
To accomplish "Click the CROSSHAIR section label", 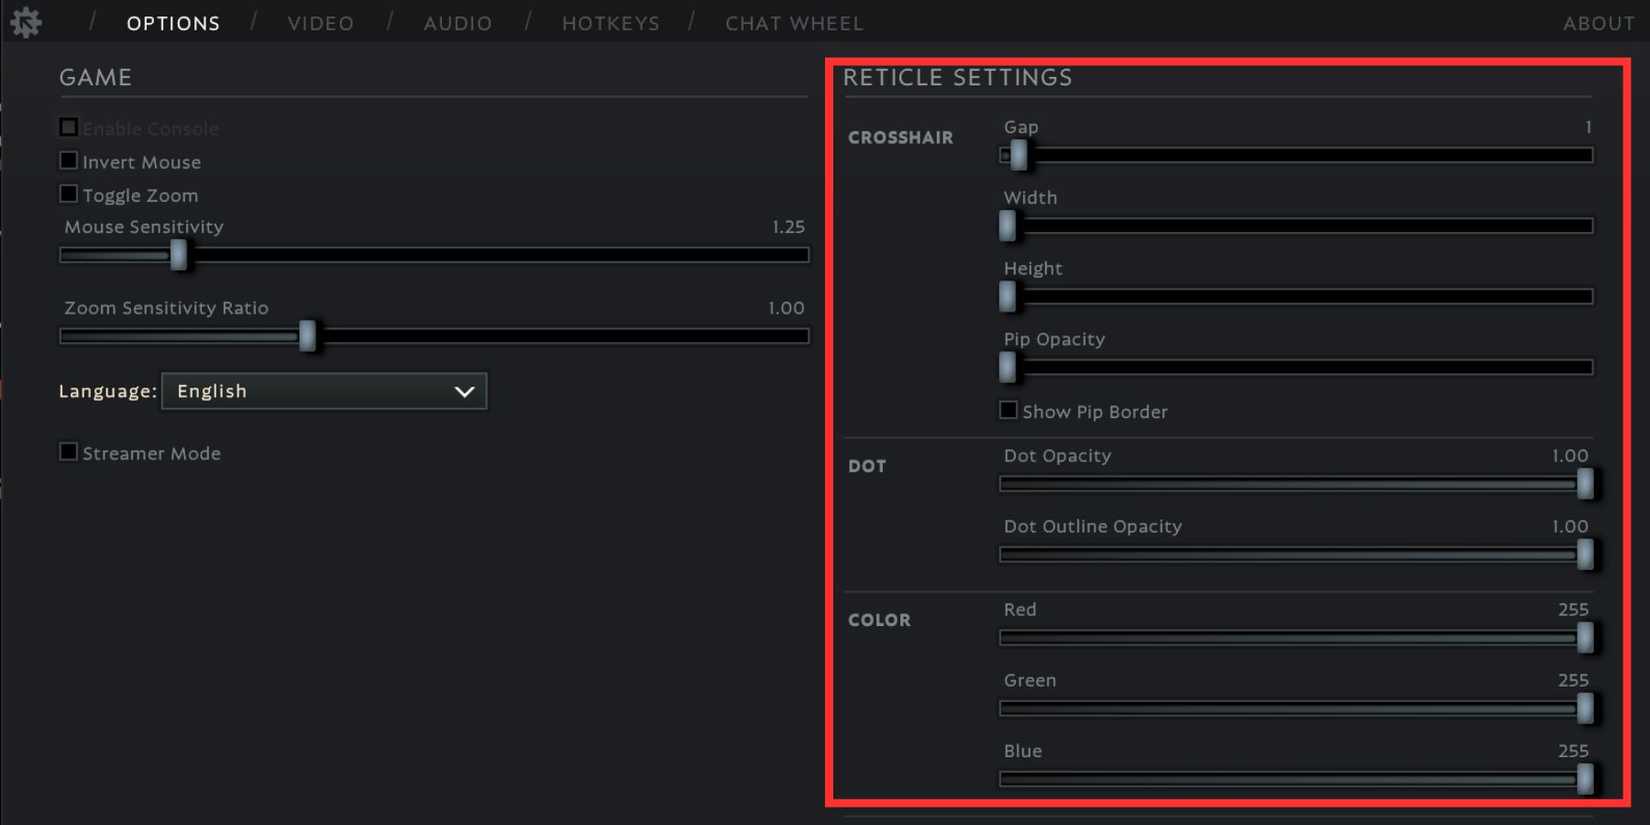I will tap(900, 138).
